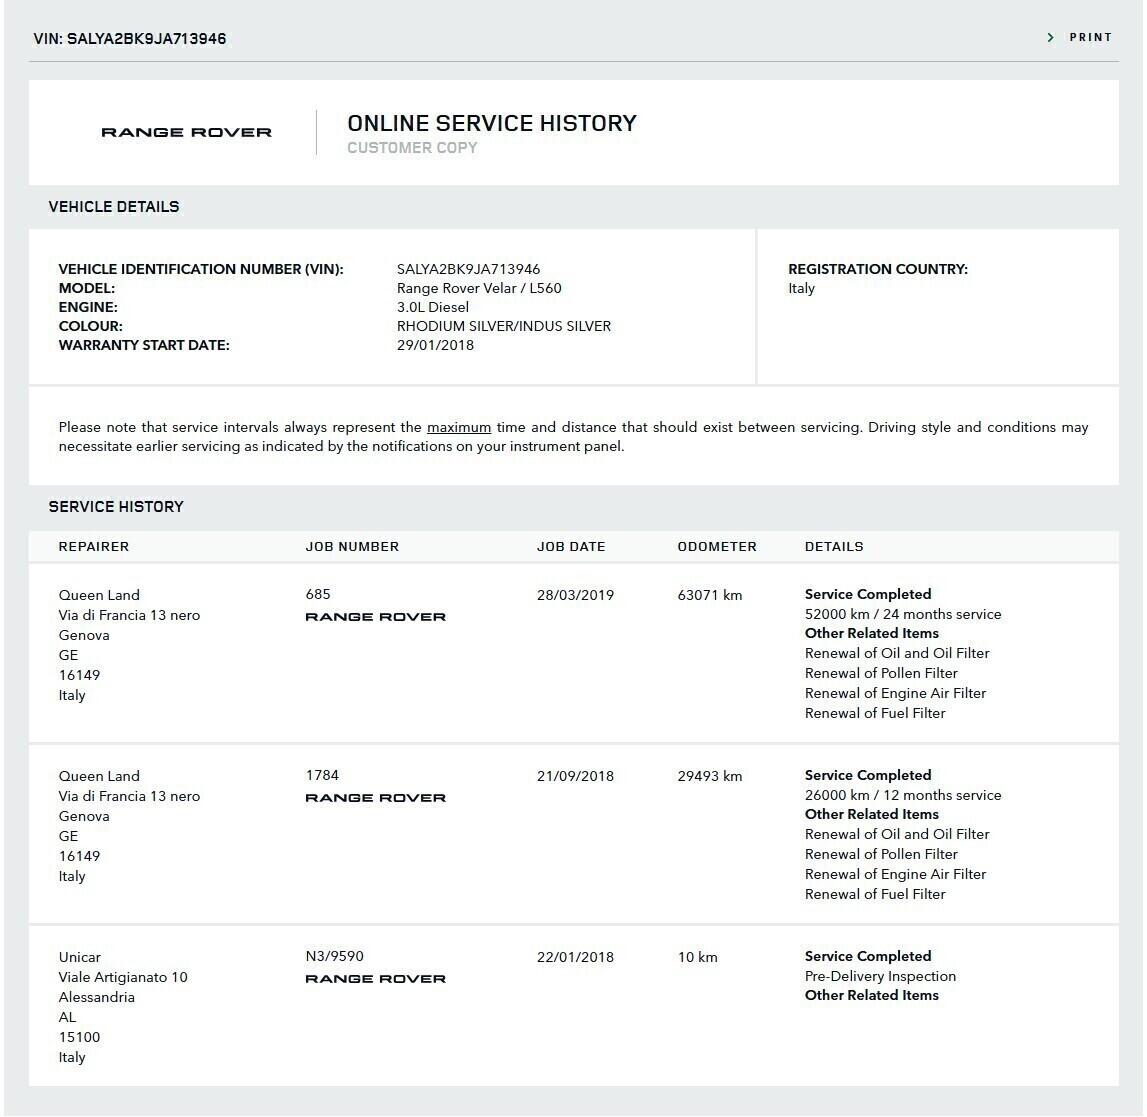Click the Online Service History heading
Viewport: 1147px width, 1117px height.
pos(491,123)
